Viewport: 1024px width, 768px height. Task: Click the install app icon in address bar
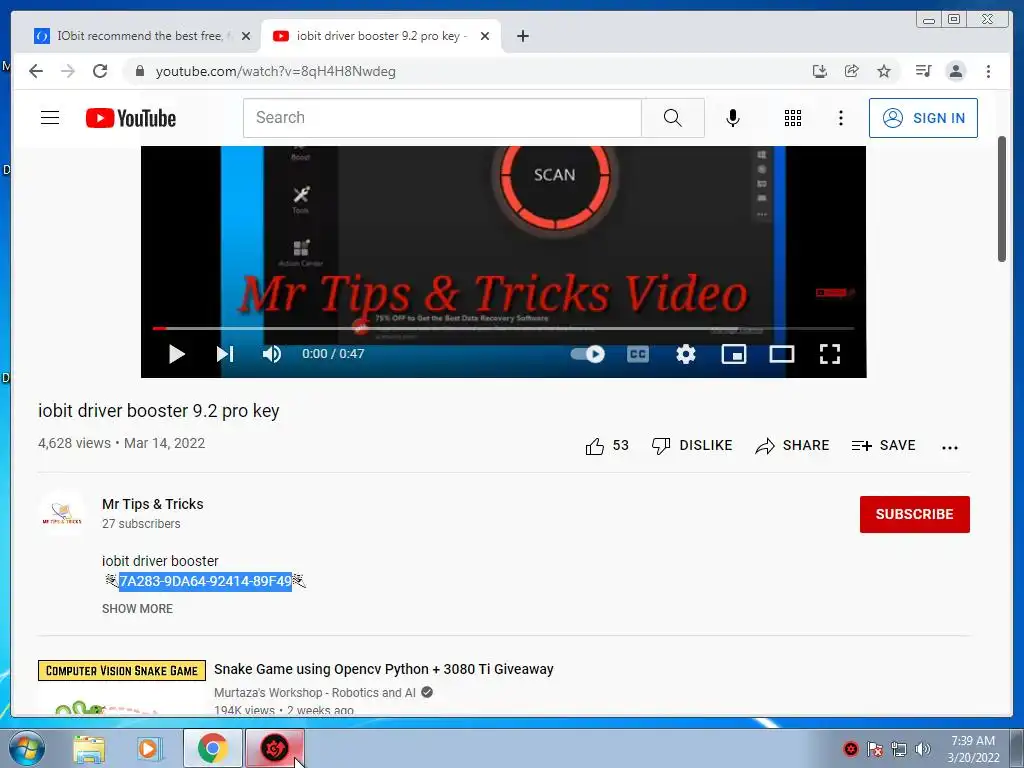[820, 71]
